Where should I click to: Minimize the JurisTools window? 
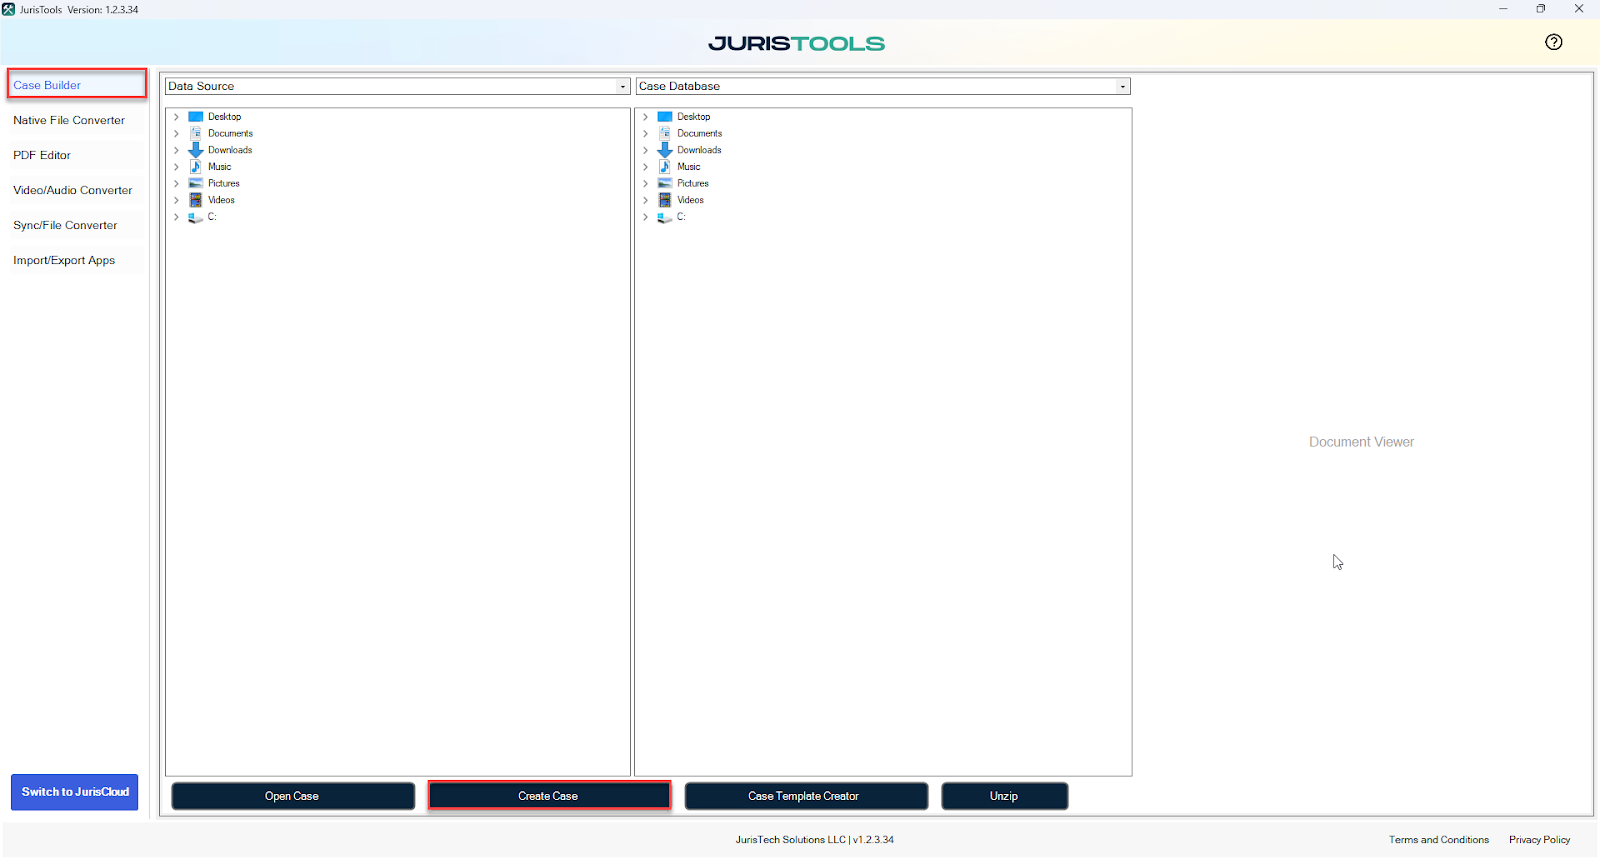(x=1503, y=9)
